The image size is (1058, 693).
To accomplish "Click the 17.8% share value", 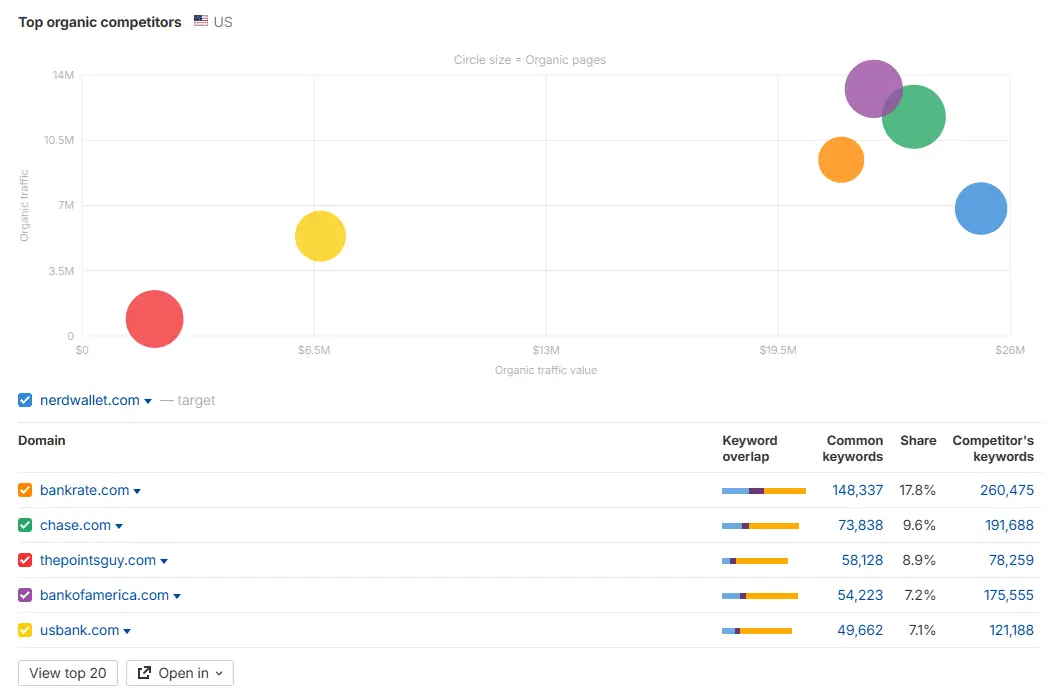I will coord(918,490).
